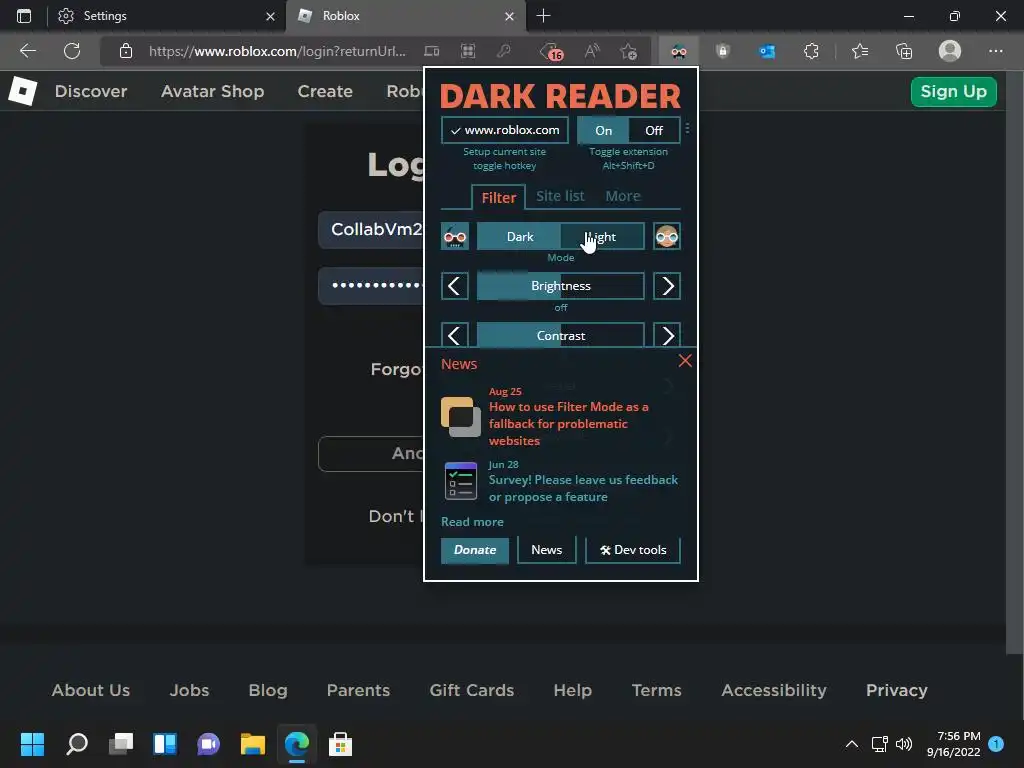Open Accessibility footer link
Image resolution: width=1024 pixels, height=768 pixels.
pos(774,690)
